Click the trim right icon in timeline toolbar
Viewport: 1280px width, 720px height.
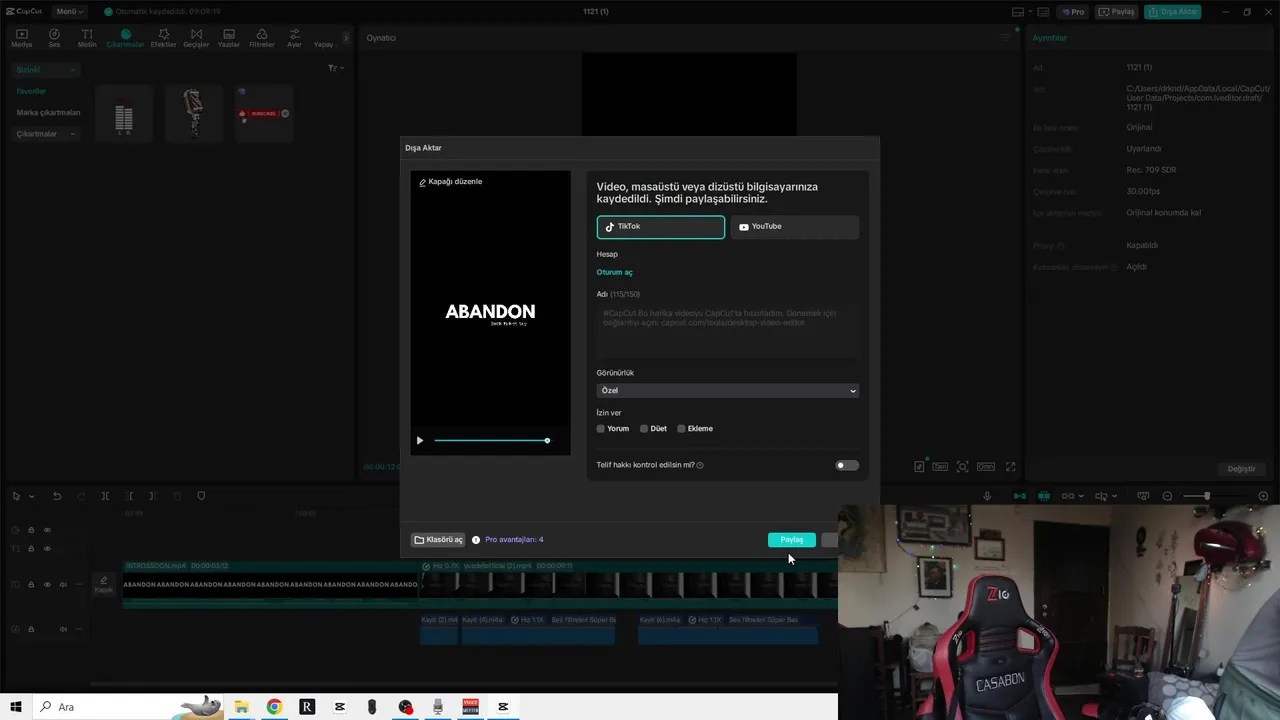(152, 496)
